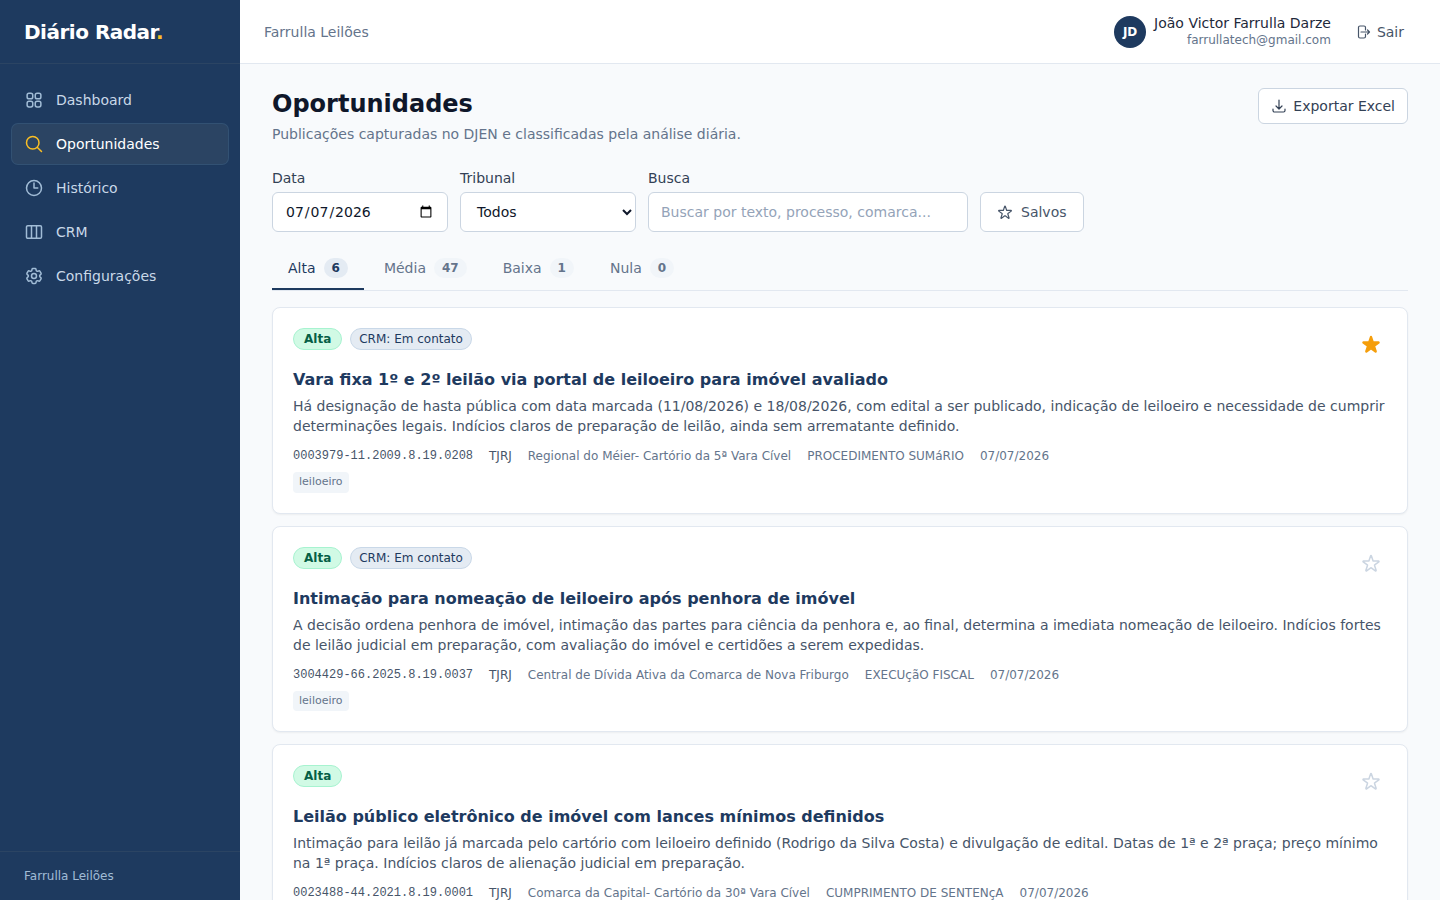Unsave the starred Vara fixa leilão opportunity
Viewport: 1440px width, 900px height.
coord(1371,345)
